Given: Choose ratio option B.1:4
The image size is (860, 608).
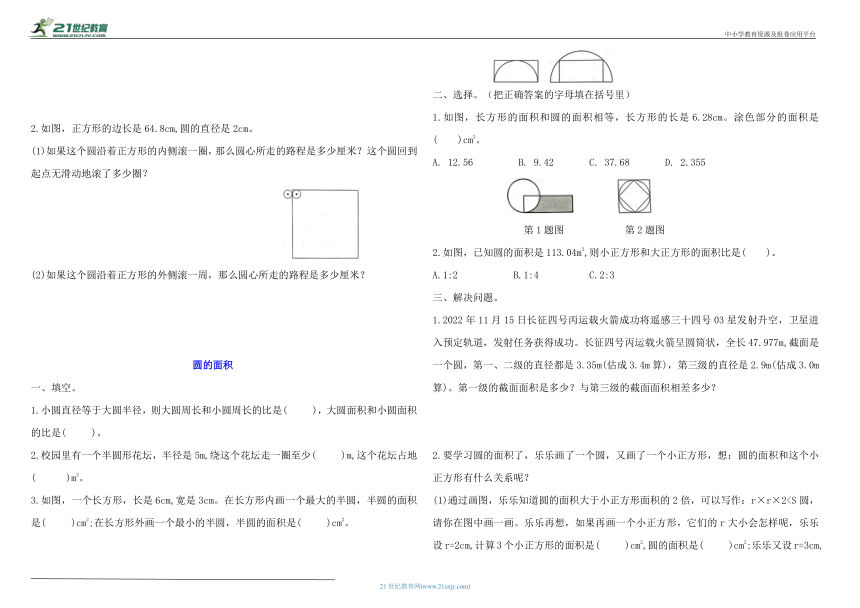Looking at the screenshot, I should click(x=526, y=275).
